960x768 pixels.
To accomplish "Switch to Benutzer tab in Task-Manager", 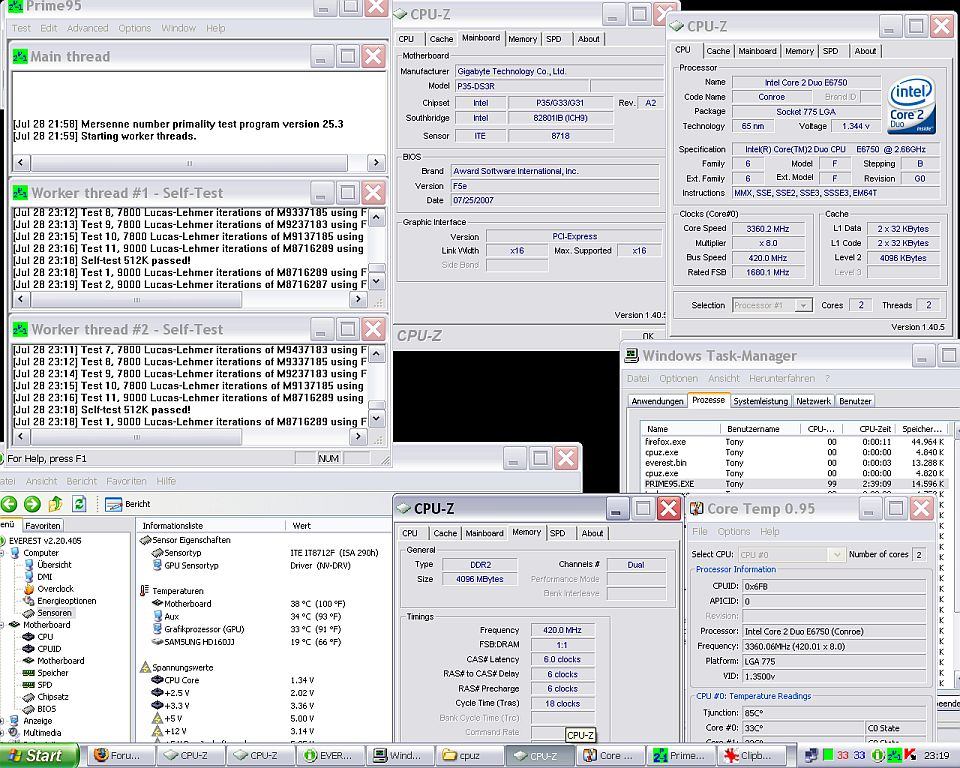I will pyautogui.click(x=855, y=401).
